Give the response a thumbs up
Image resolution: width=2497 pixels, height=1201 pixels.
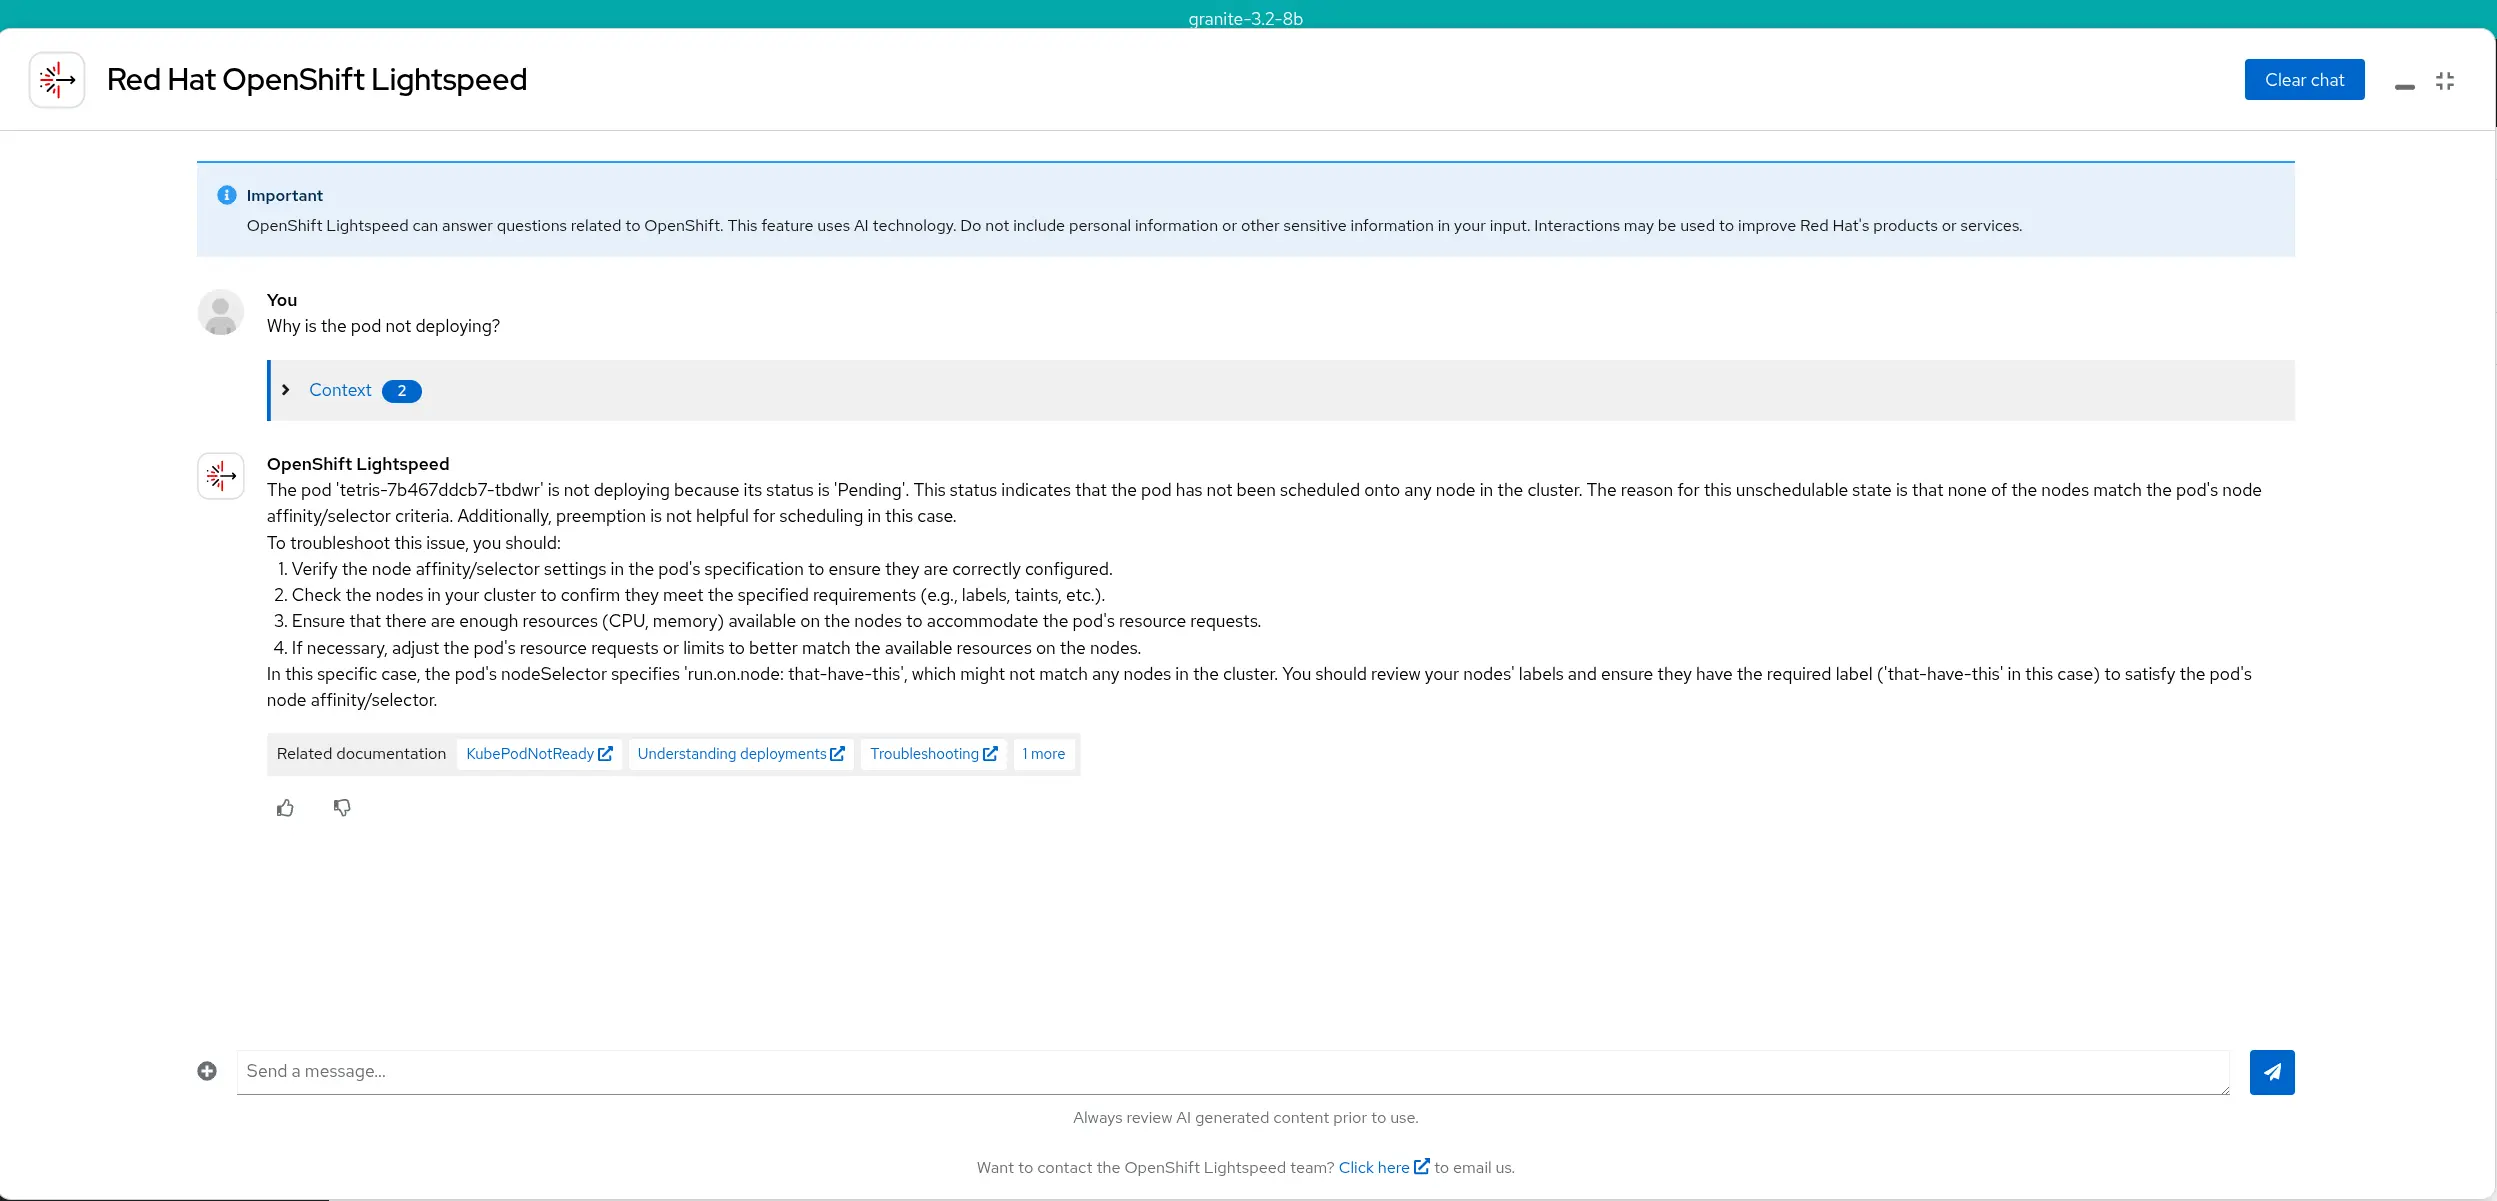[x=285, y=808]
